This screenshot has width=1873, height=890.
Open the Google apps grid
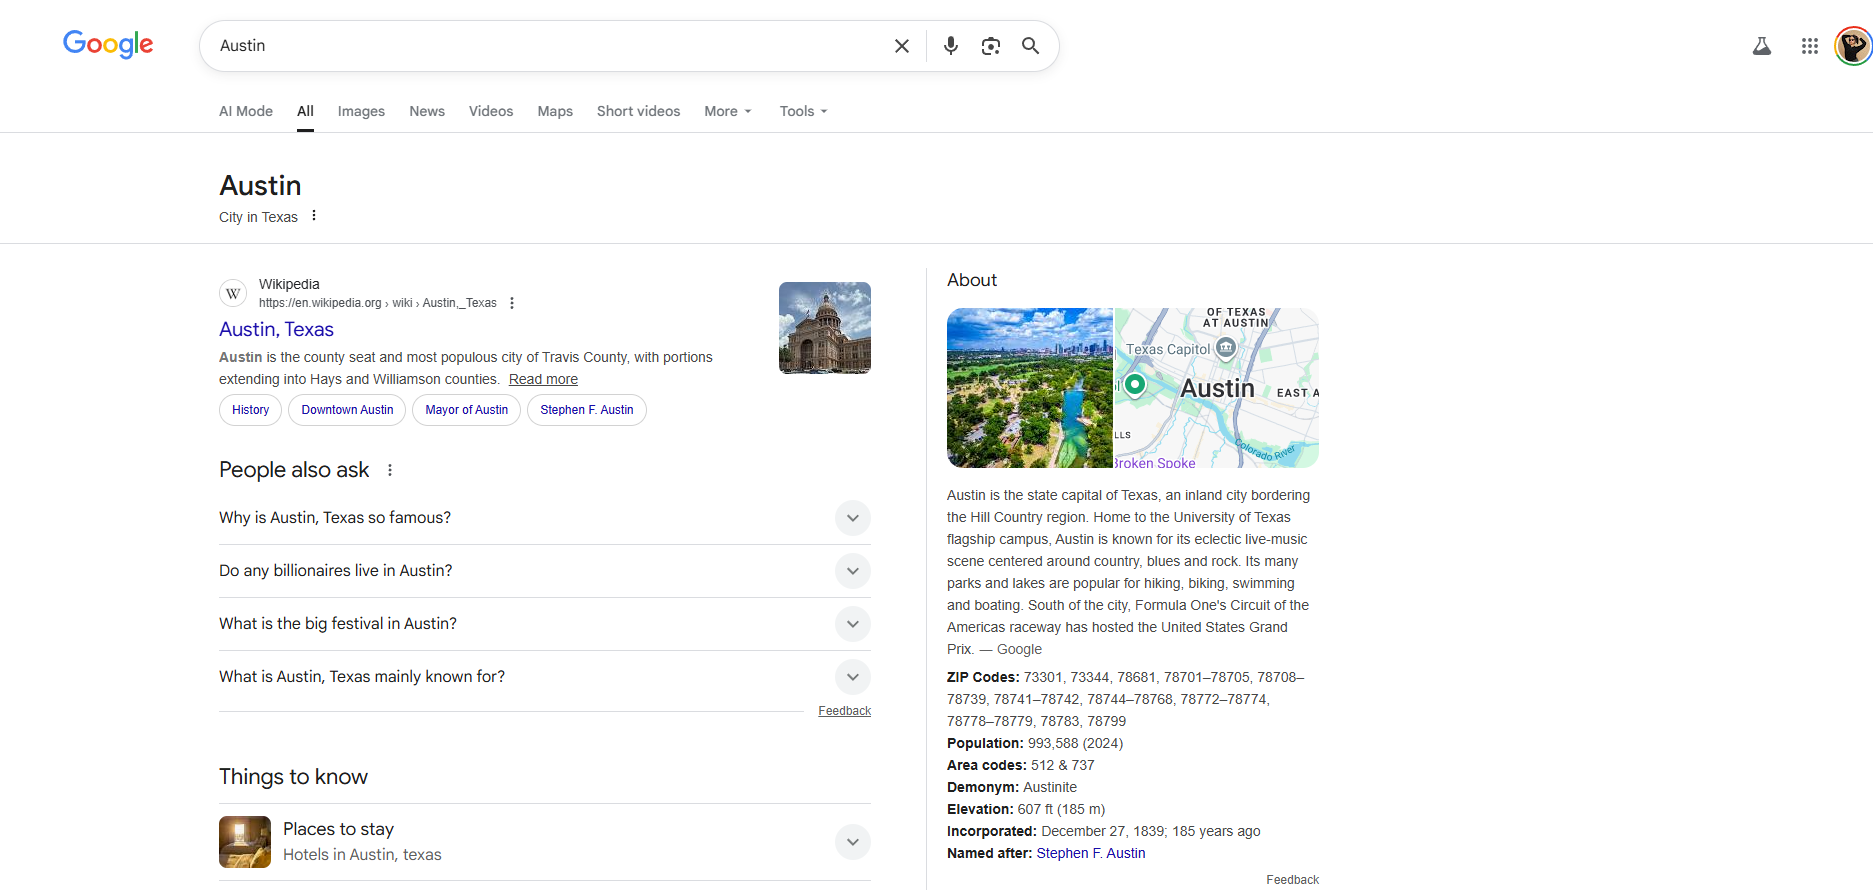[1809, 46]
